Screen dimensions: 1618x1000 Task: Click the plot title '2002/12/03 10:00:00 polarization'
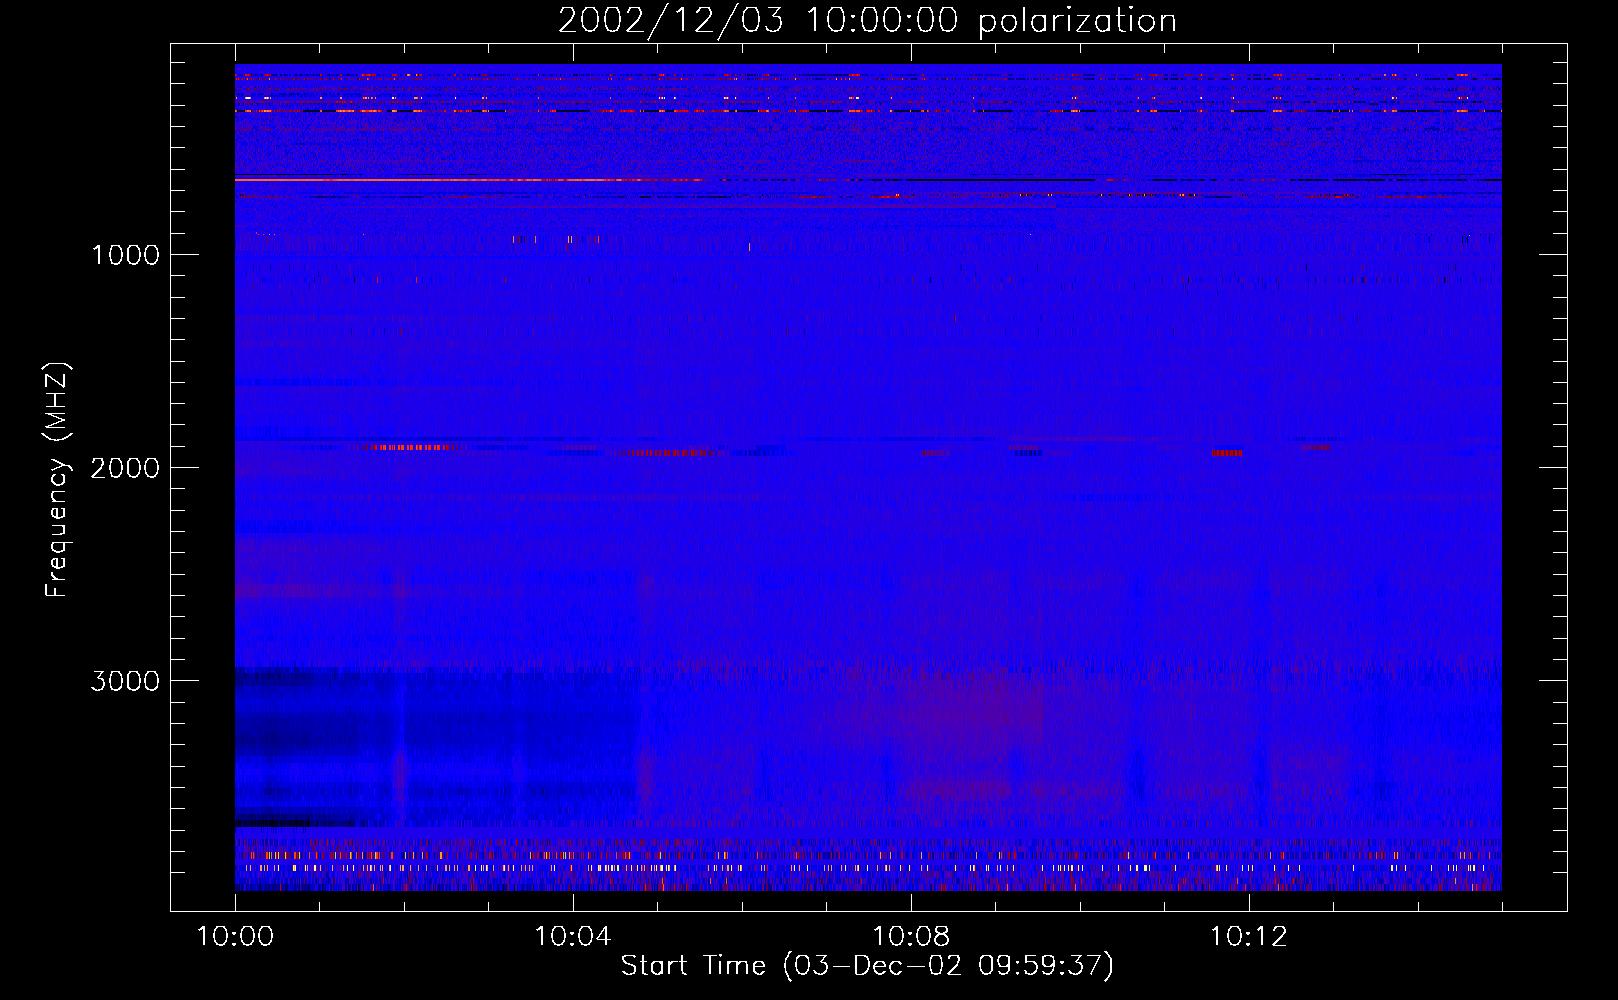[867, 21]
